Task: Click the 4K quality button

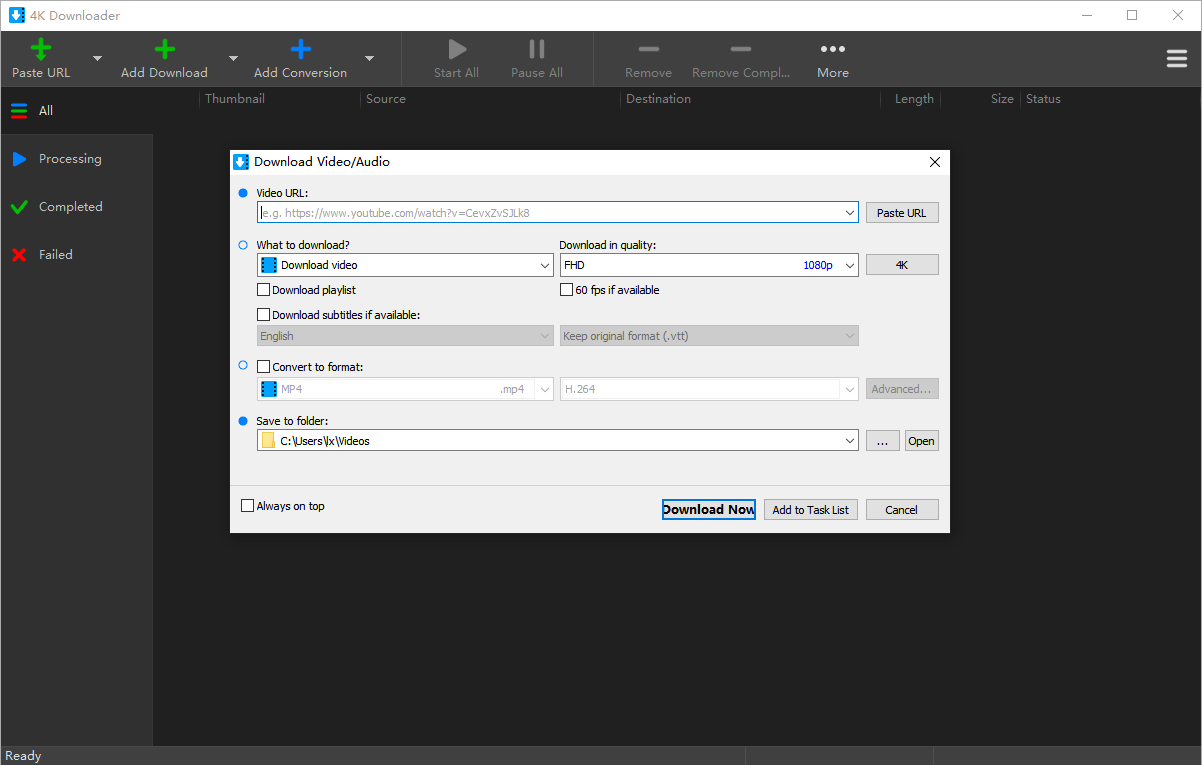Action: (902, 265)
